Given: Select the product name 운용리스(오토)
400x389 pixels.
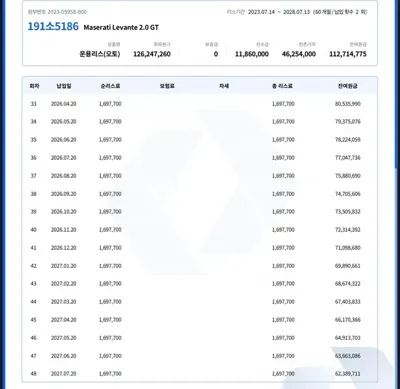Looking at the screenshot, I should coord(100,54).
